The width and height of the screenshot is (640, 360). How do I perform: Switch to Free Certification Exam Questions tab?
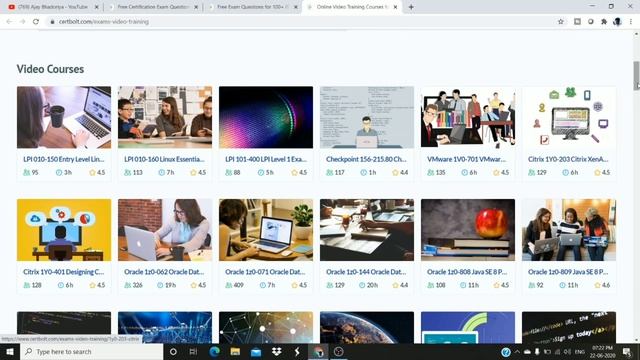point(153,7)
